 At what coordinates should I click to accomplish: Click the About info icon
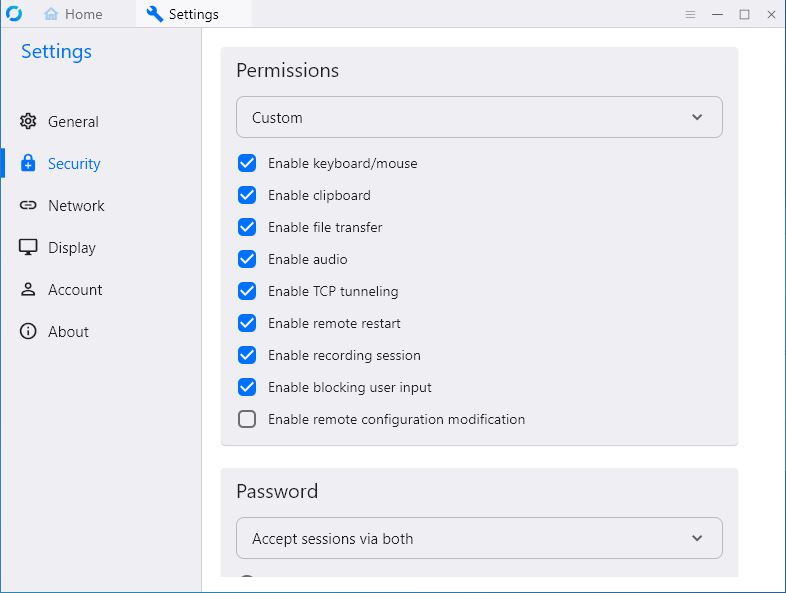click(x=28, y=331)
